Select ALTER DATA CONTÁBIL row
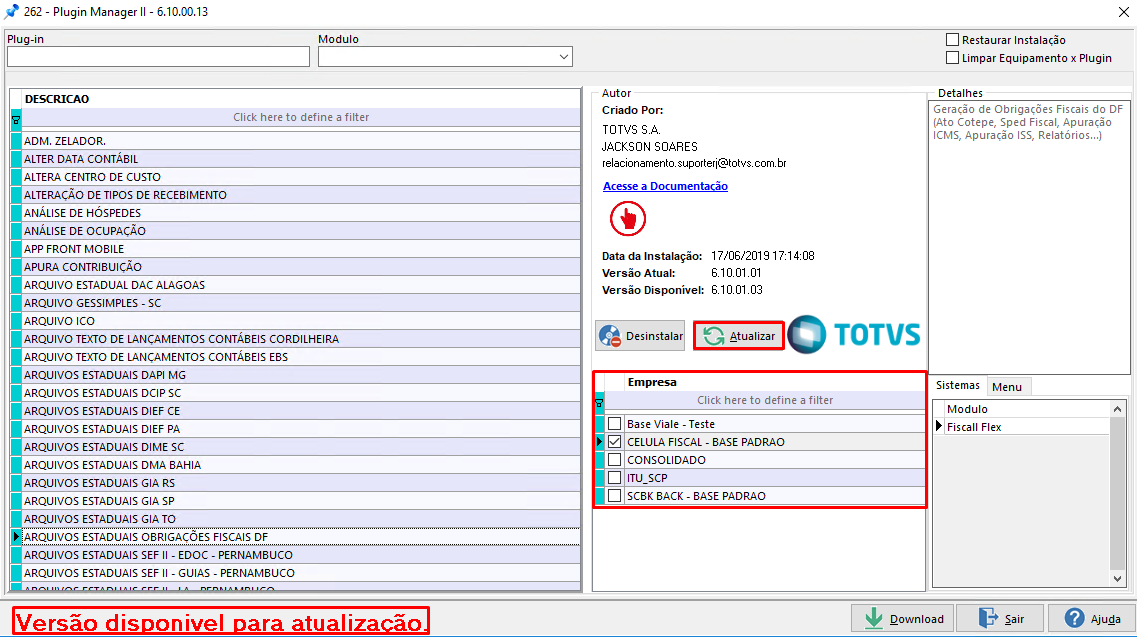 click(x=301, y=159)
